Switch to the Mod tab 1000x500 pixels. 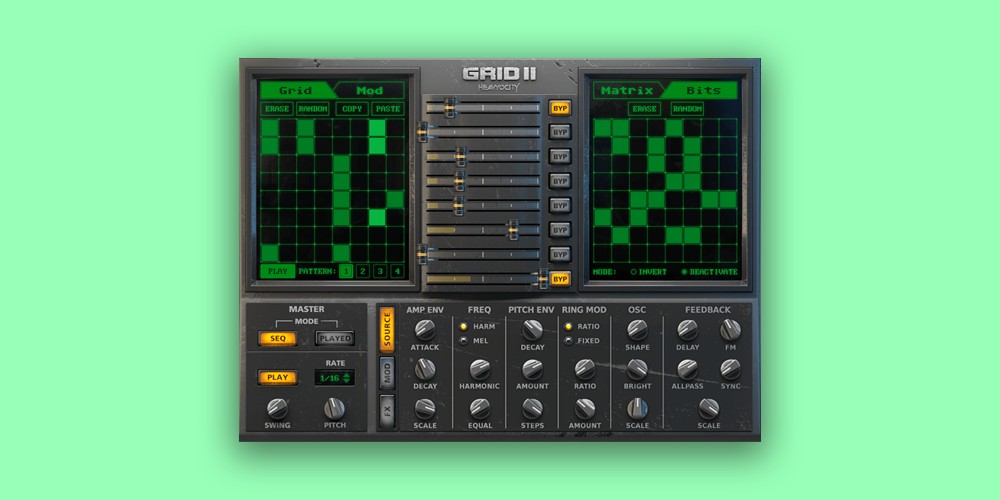(x=370, y=90)
